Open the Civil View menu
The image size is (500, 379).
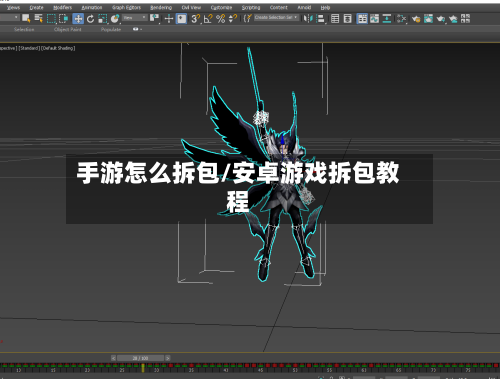[191, 7]
